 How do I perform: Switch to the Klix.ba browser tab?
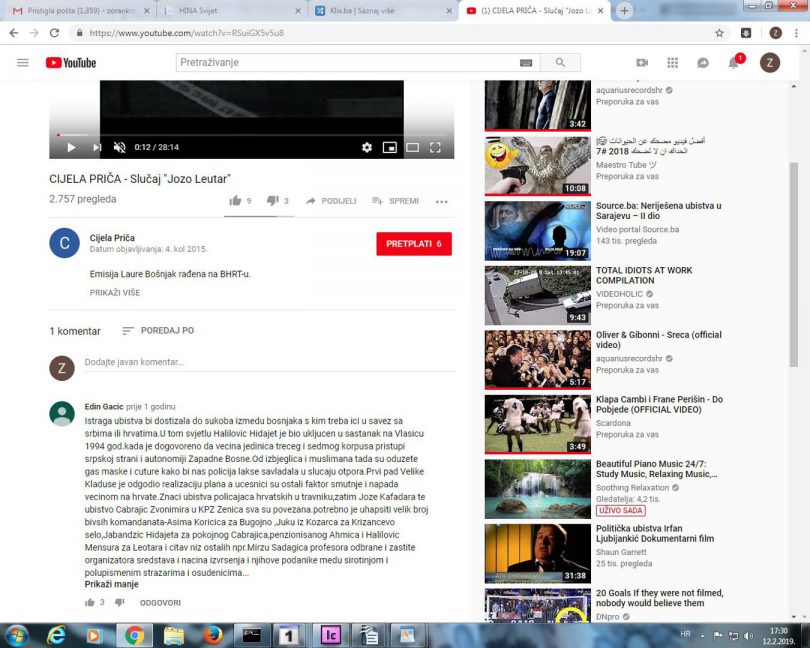point(383,11)
